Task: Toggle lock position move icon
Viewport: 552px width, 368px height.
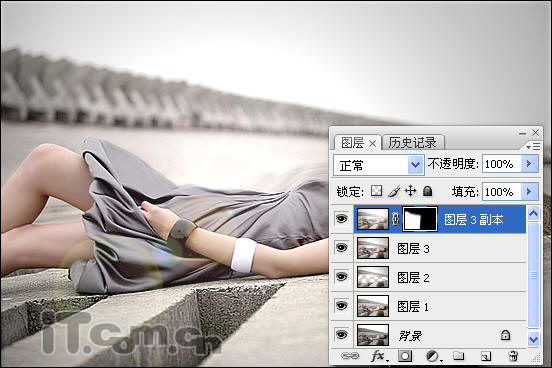Action: [410, 191]
